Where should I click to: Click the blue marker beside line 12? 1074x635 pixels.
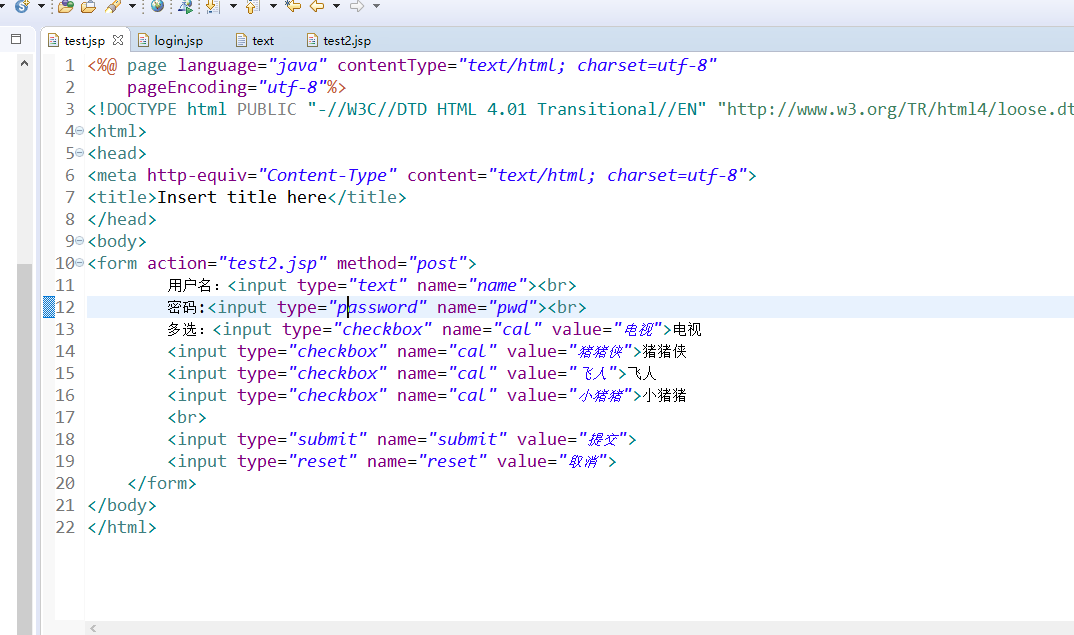click(x=49, y=307)
